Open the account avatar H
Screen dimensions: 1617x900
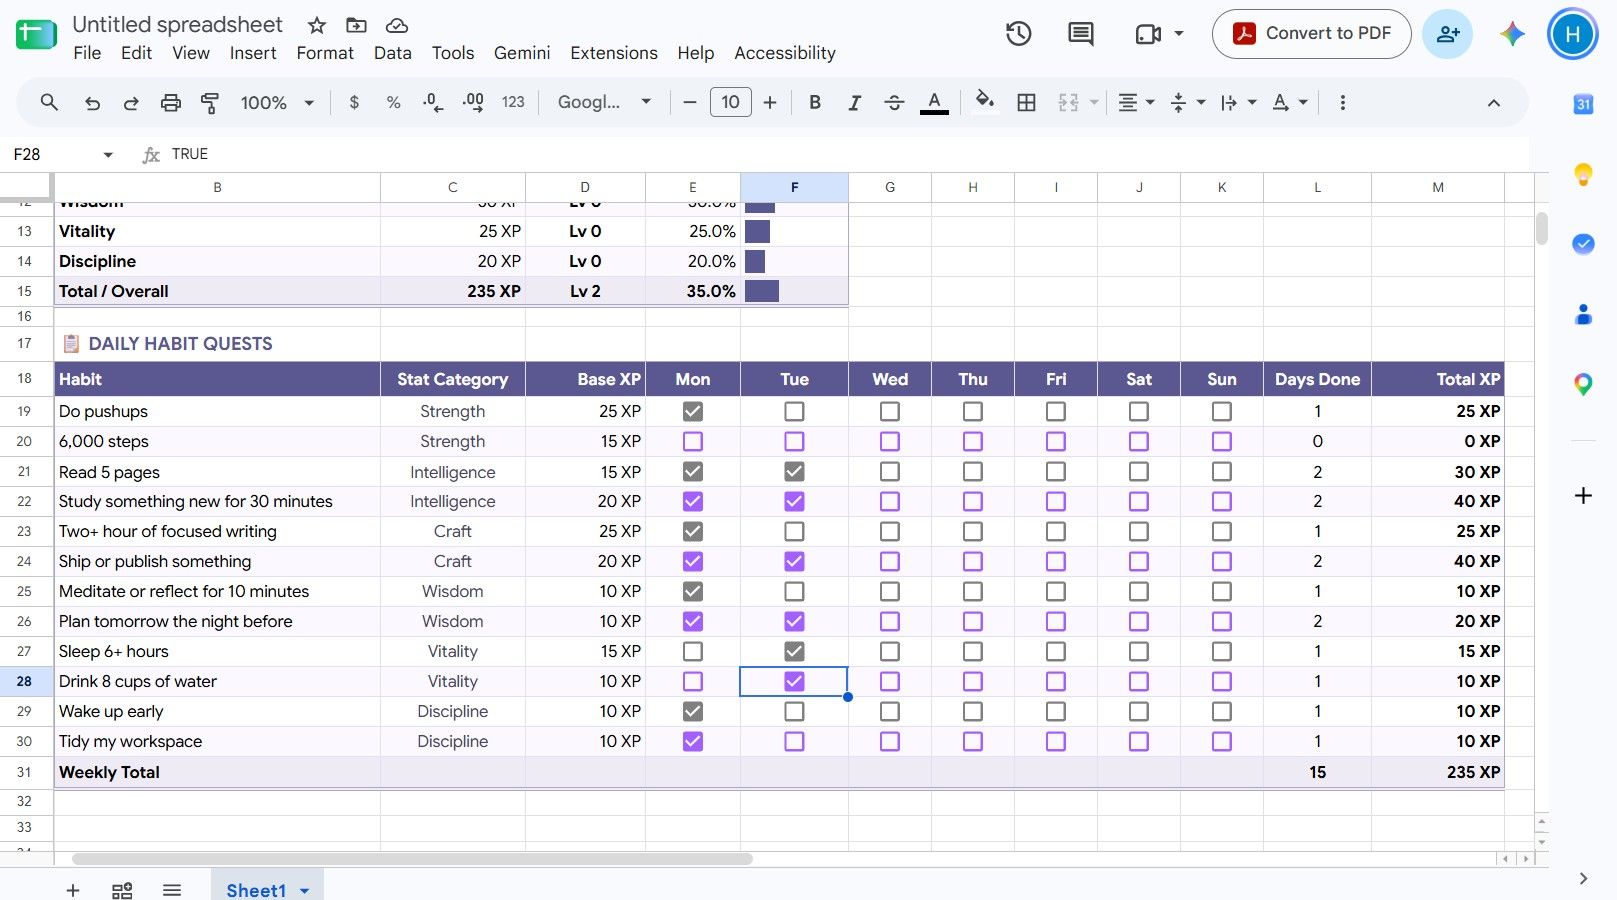click(x=1572, y=34)
